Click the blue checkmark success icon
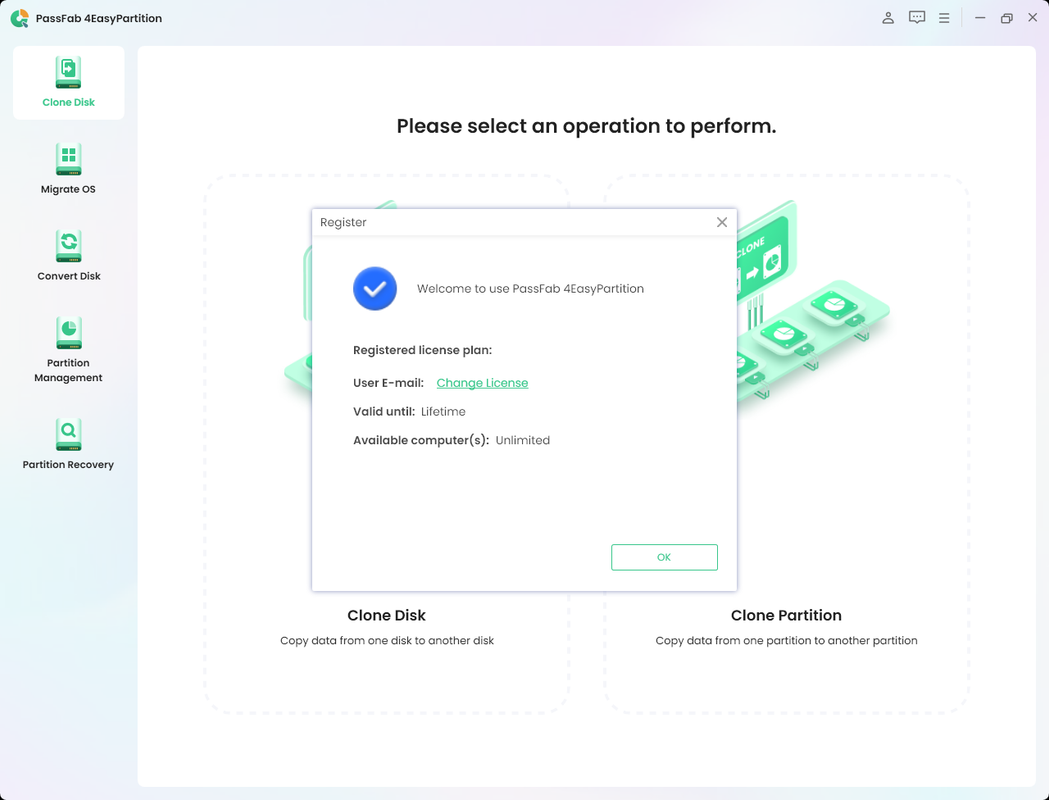The height and width of the screenshot is (800, 1049). (375, 288)
